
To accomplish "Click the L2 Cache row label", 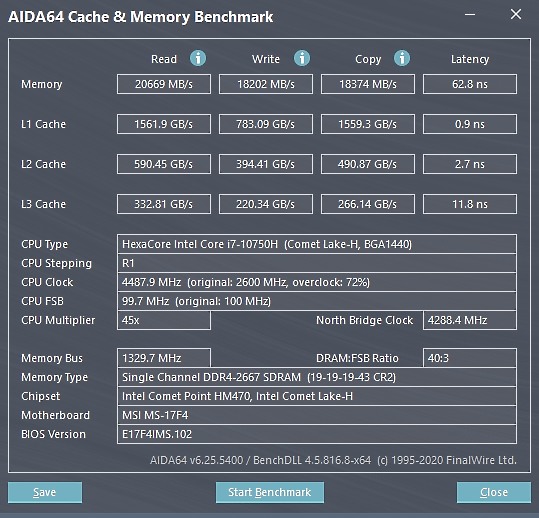I will point(43,164).
